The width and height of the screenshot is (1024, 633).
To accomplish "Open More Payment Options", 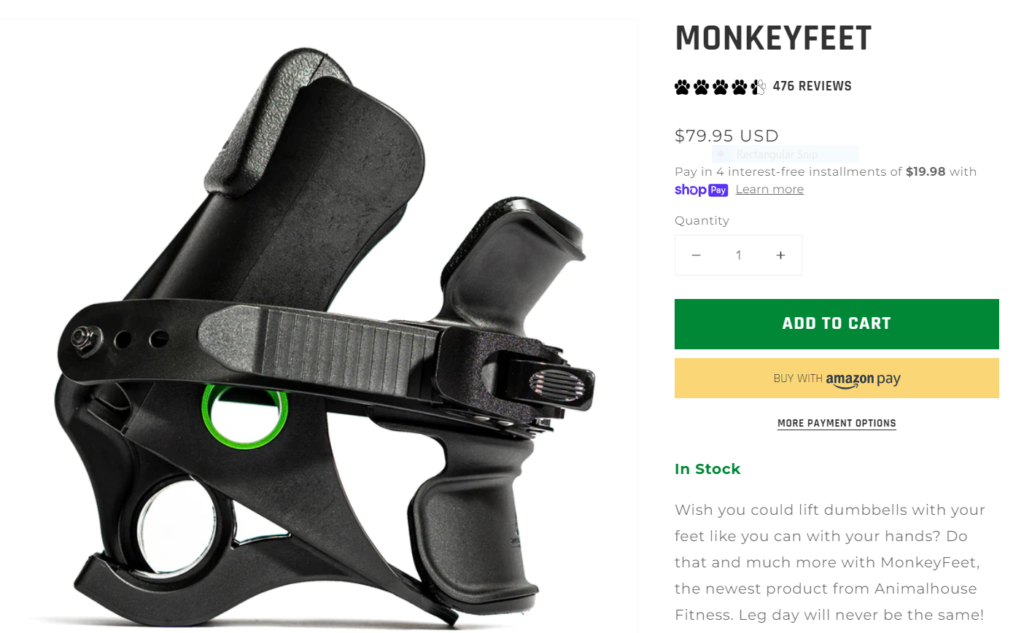I will click(x=837, y=423).
